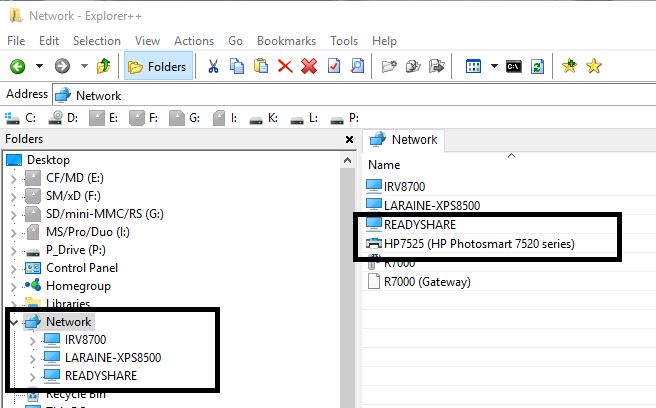Open the File menu

(x=16, y=41)
